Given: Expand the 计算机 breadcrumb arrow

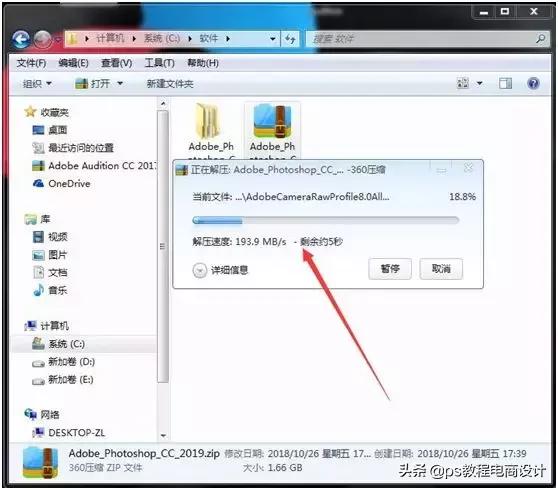Looking at the screenshot, I should pos(134,38).
